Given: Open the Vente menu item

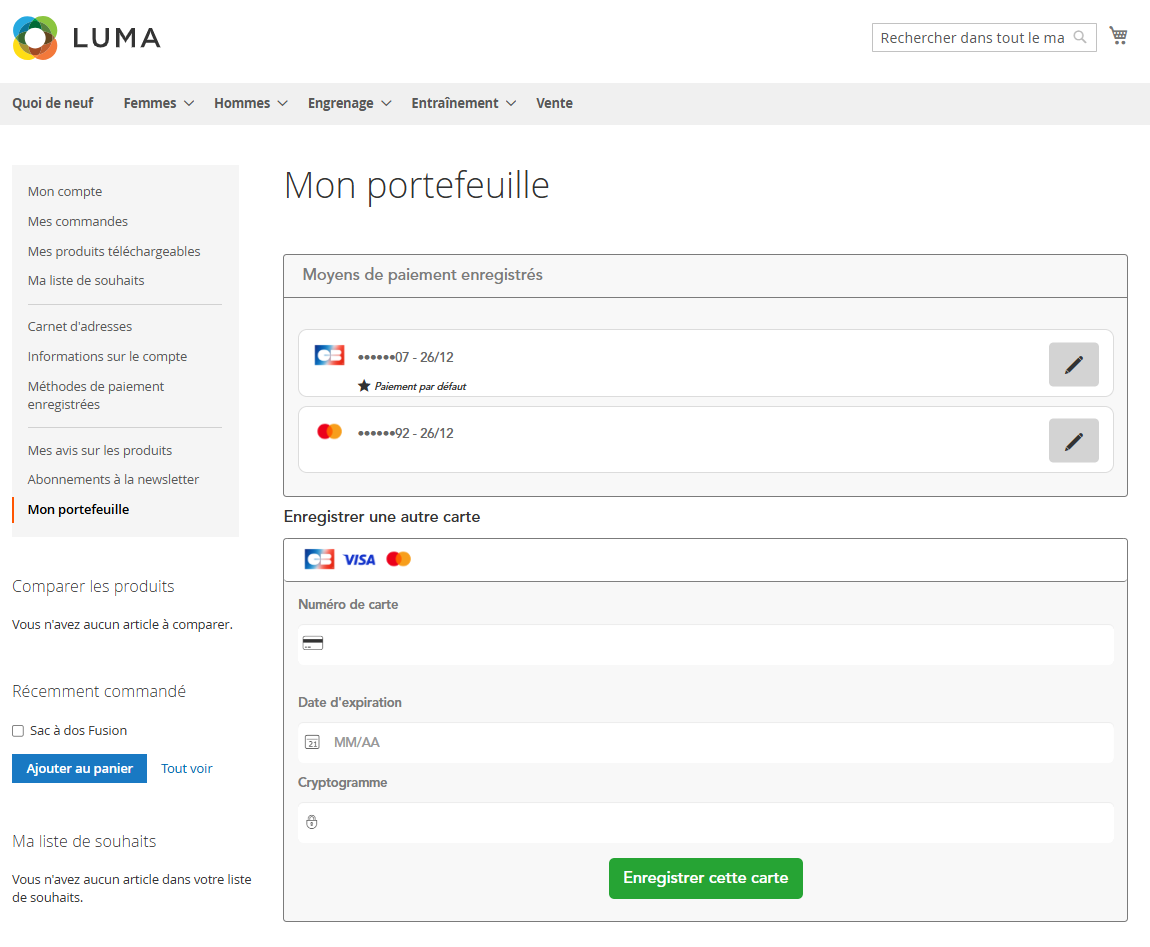Looking at the screenshot, I should 554,103.
